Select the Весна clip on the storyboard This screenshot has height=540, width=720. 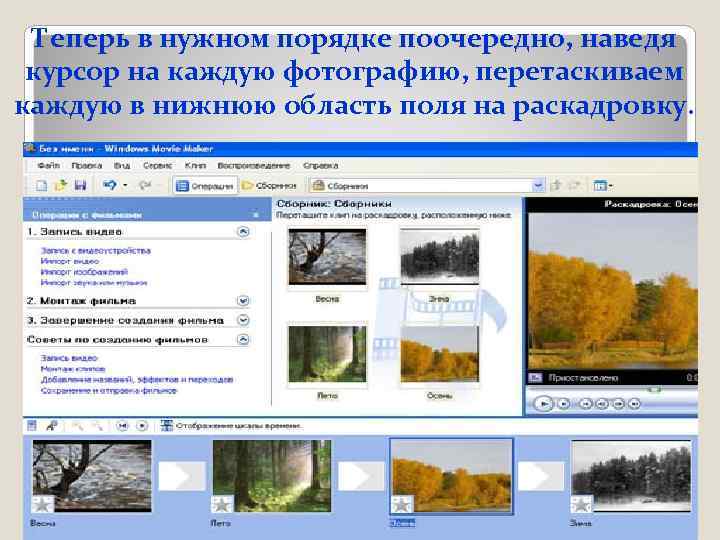(x=92, y=476)
